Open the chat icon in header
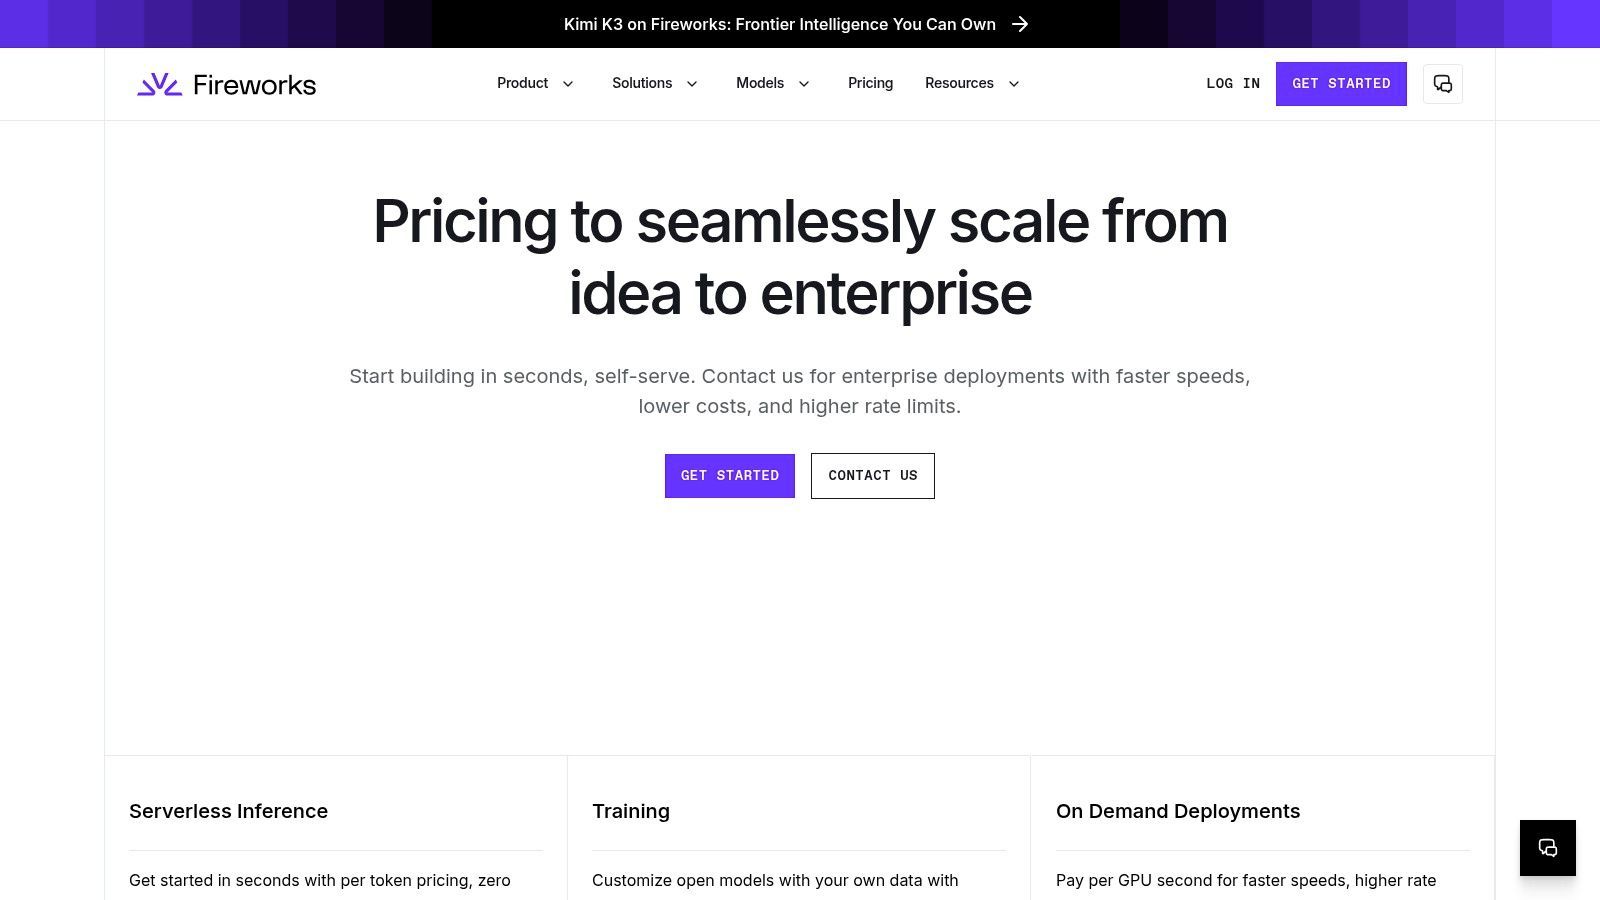The image size is (1600, 900). click(x=1443, y=84)
